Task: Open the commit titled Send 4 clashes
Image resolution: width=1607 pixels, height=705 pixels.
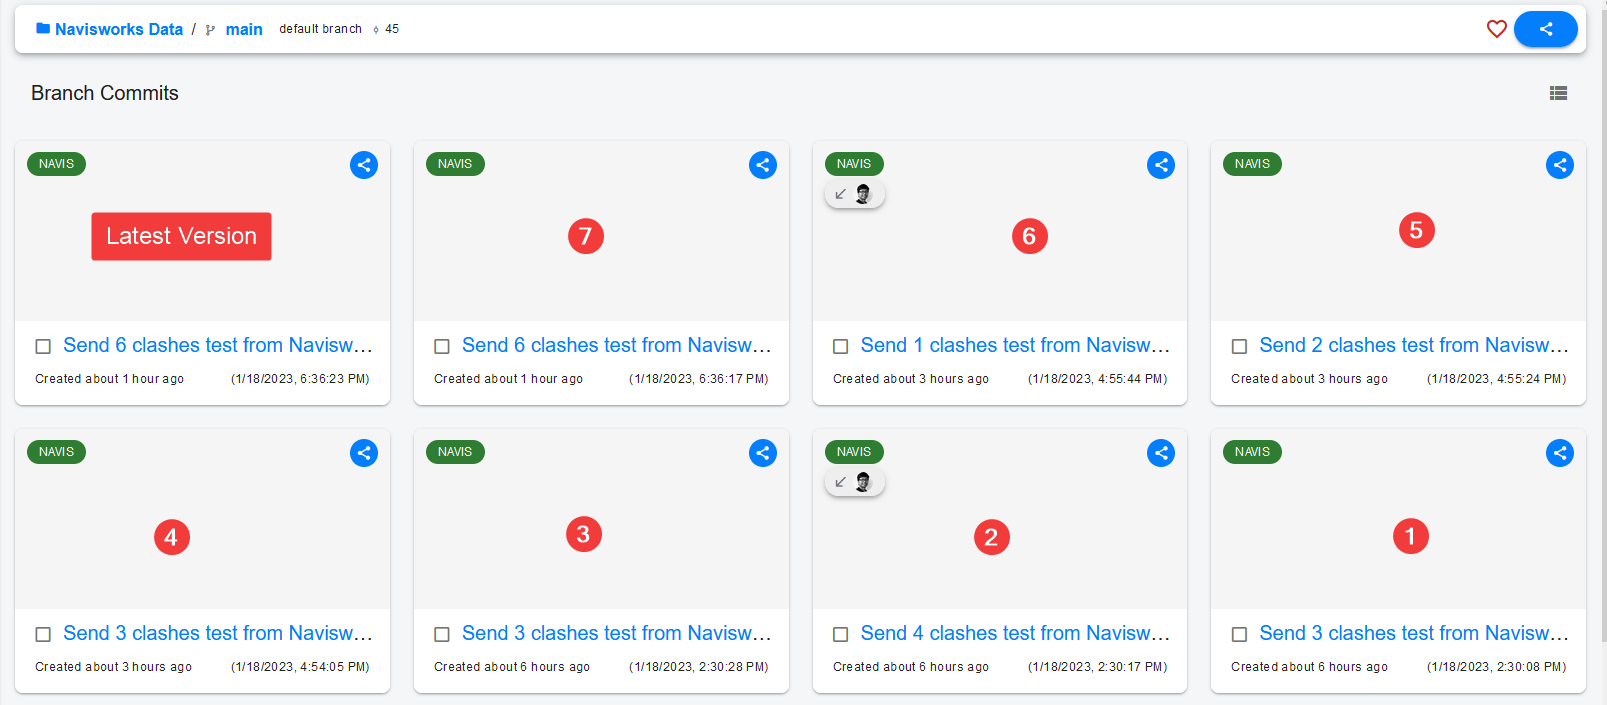Action: tap(1014, 633)
